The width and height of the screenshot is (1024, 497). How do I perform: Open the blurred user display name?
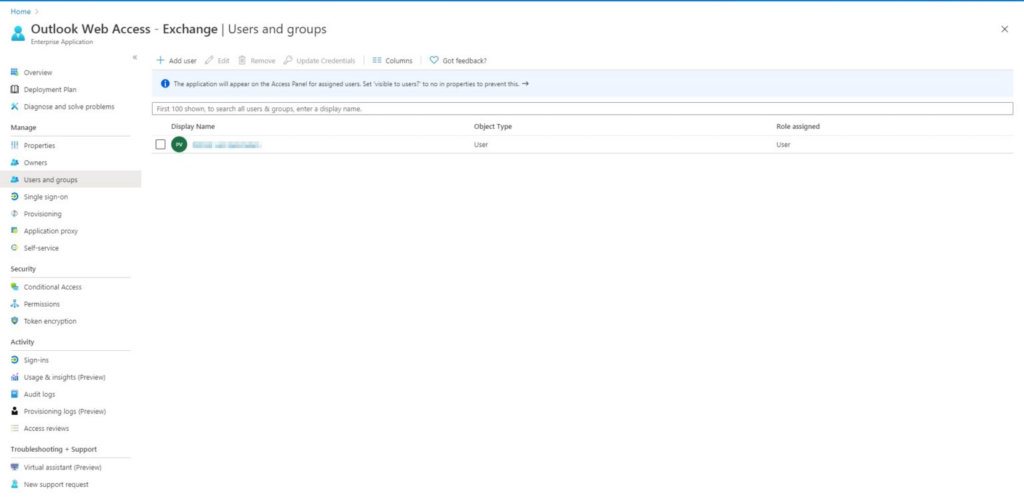coord(227,144)
